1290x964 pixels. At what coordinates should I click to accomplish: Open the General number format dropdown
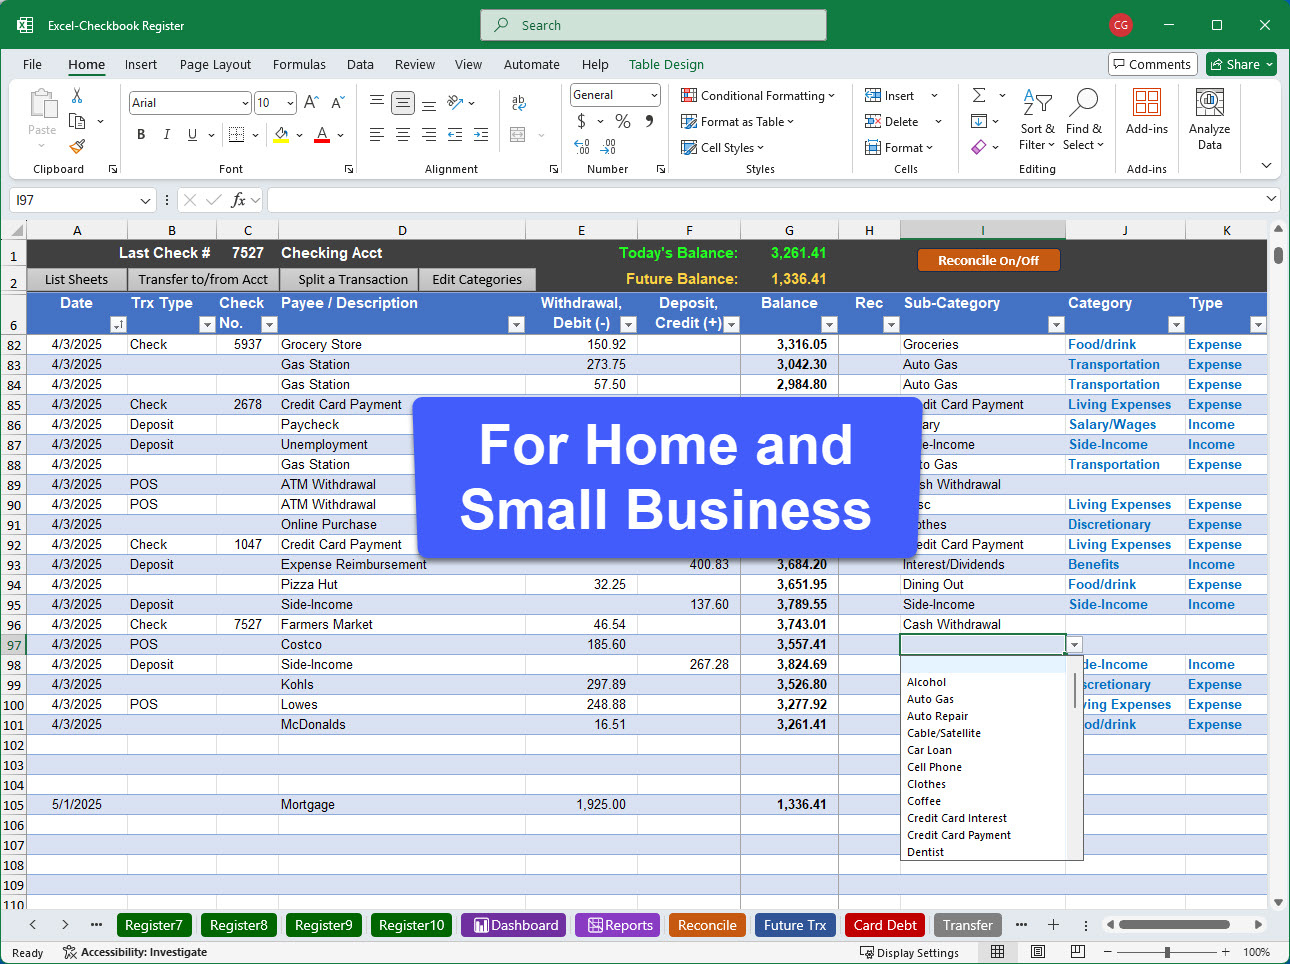pyautogui.click(x=654, y=95)
